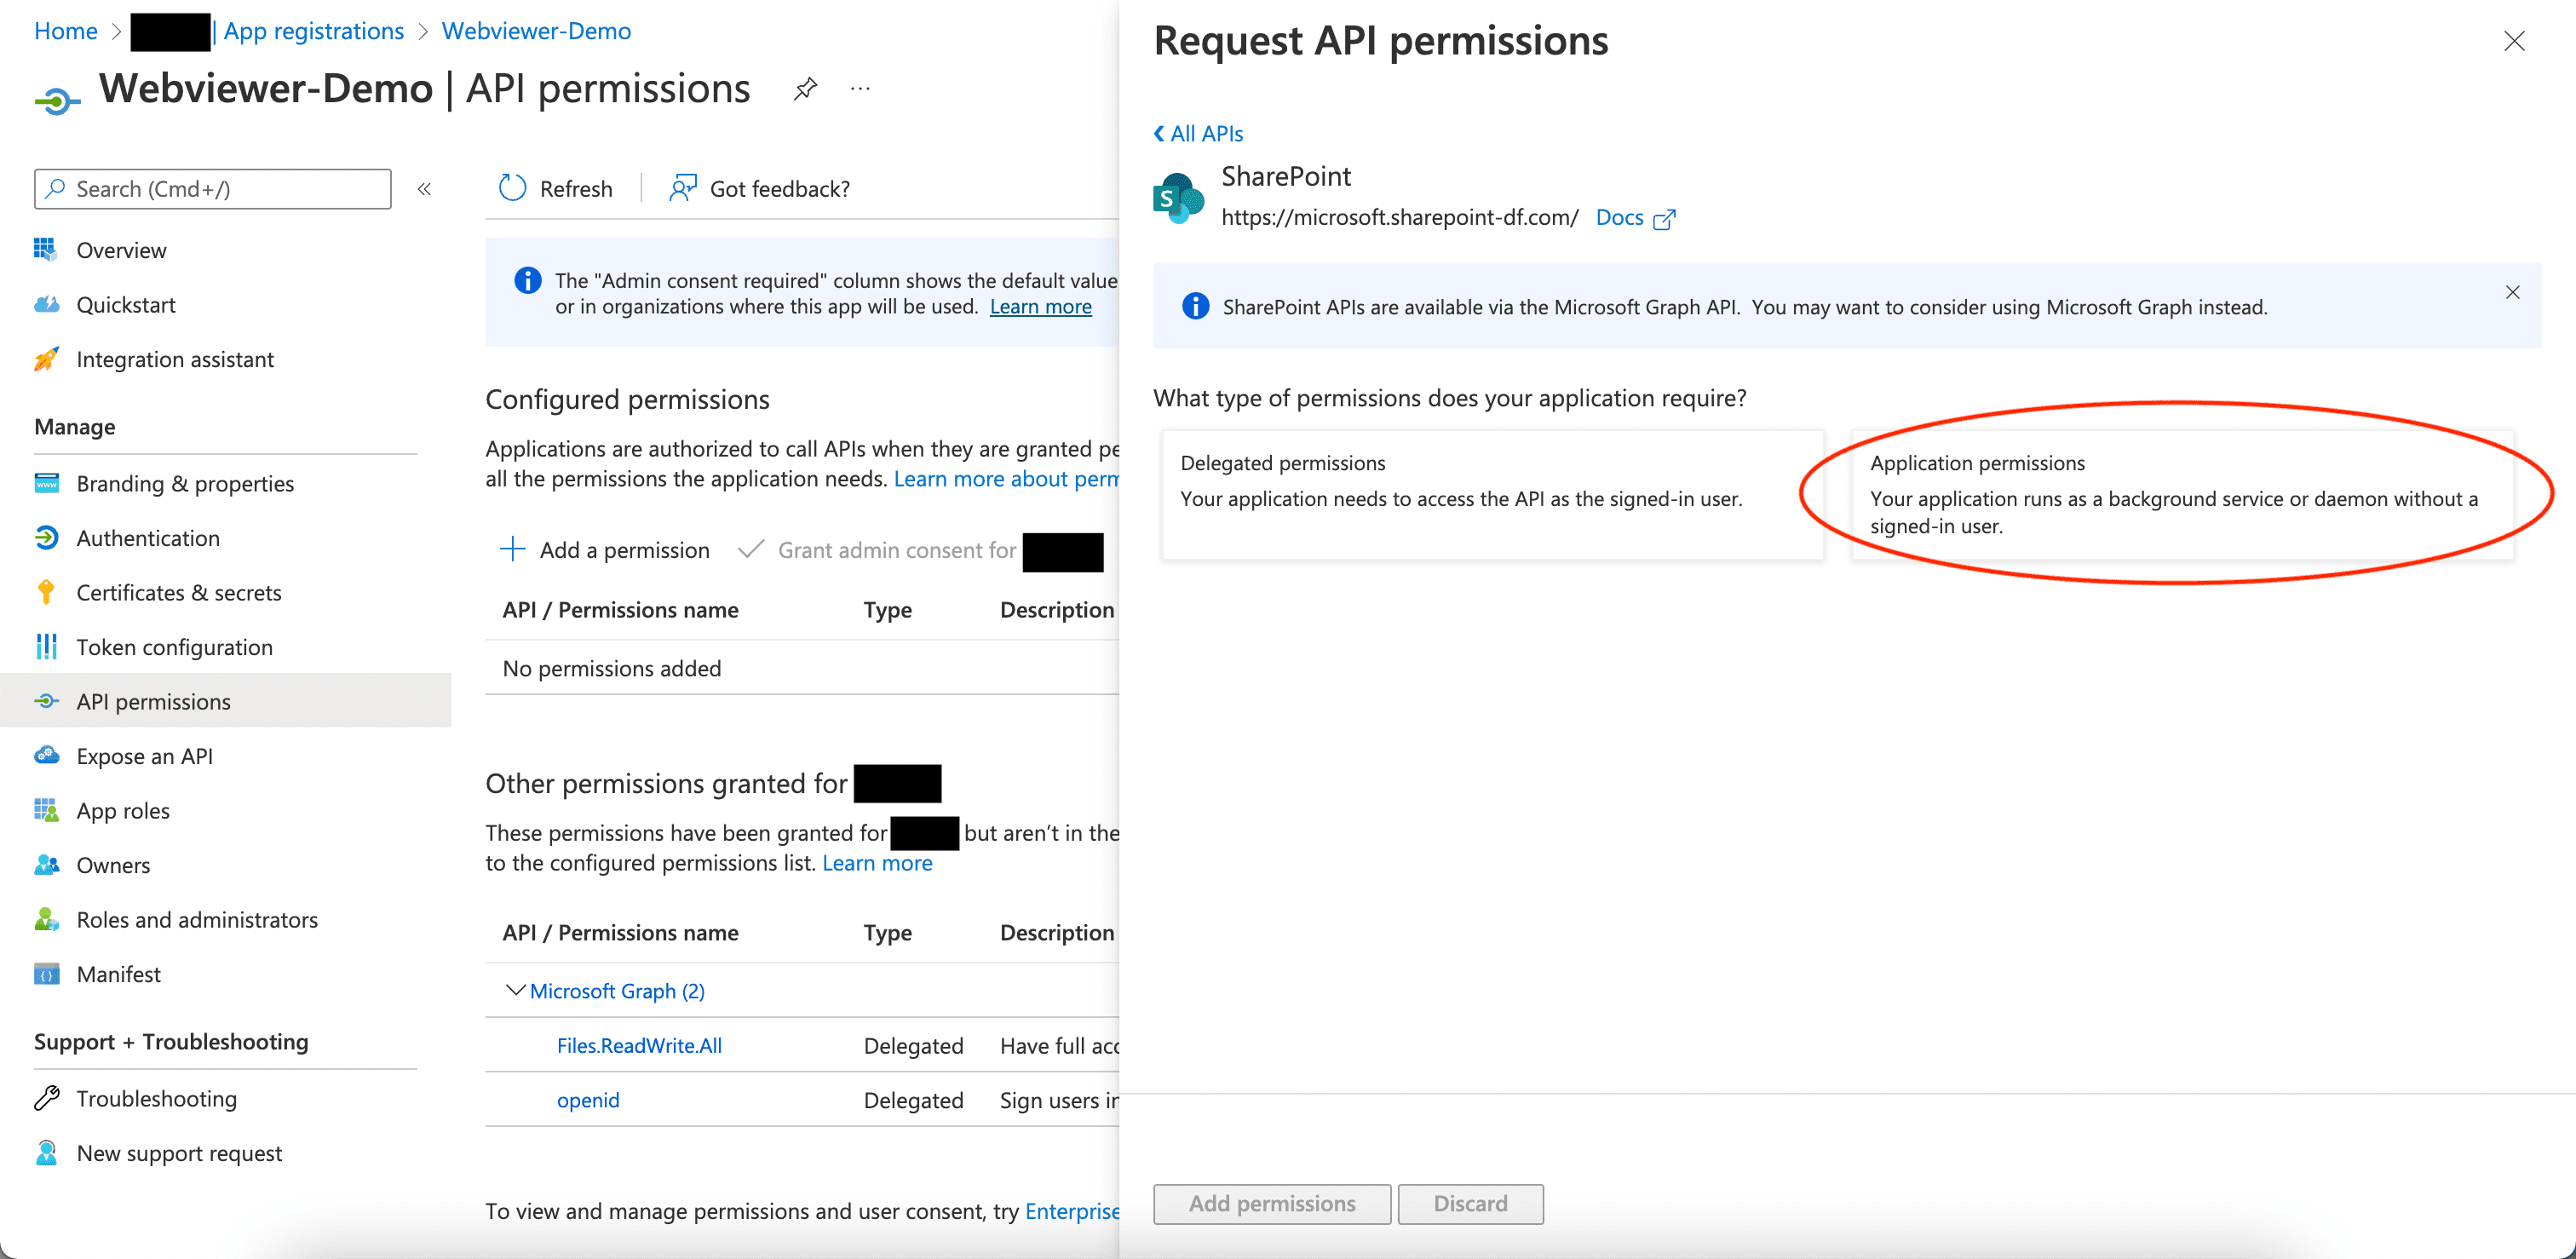
Task: Click the Got feedback person icon
Action: tap(683, 188)
